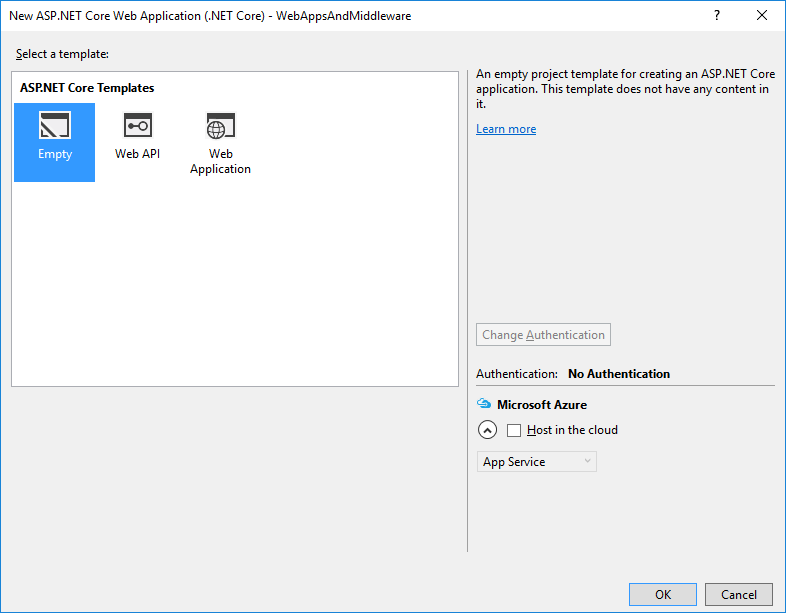Open help with the question mark button
786x613 pixels.
click(x=717, y=16)
